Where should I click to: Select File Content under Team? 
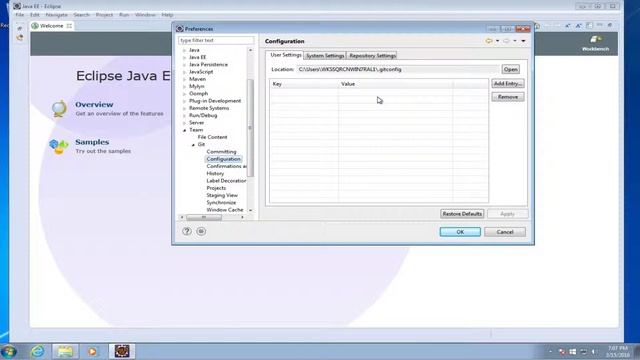point(212,137)
